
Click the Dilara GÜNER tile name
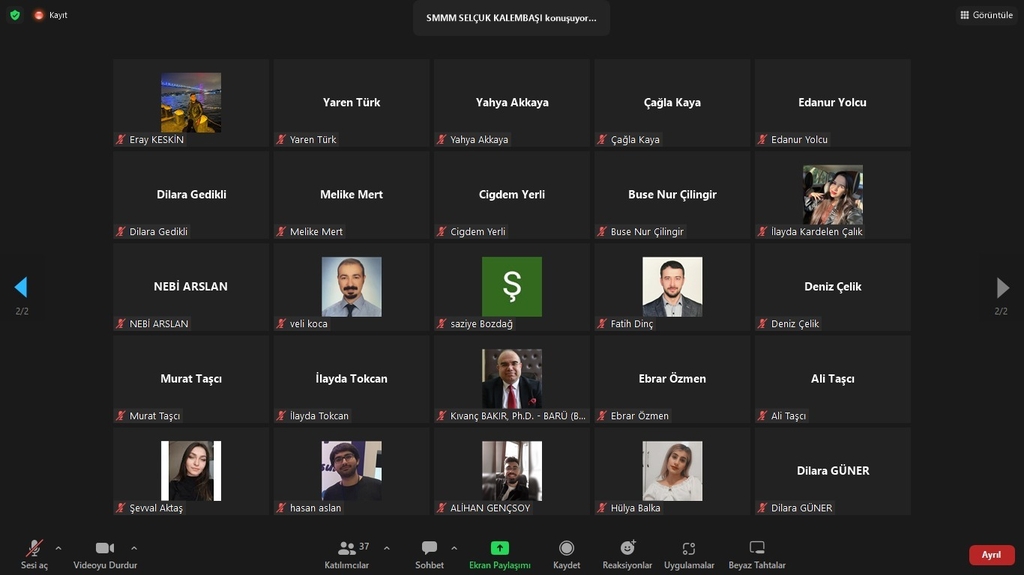(833, 471)
